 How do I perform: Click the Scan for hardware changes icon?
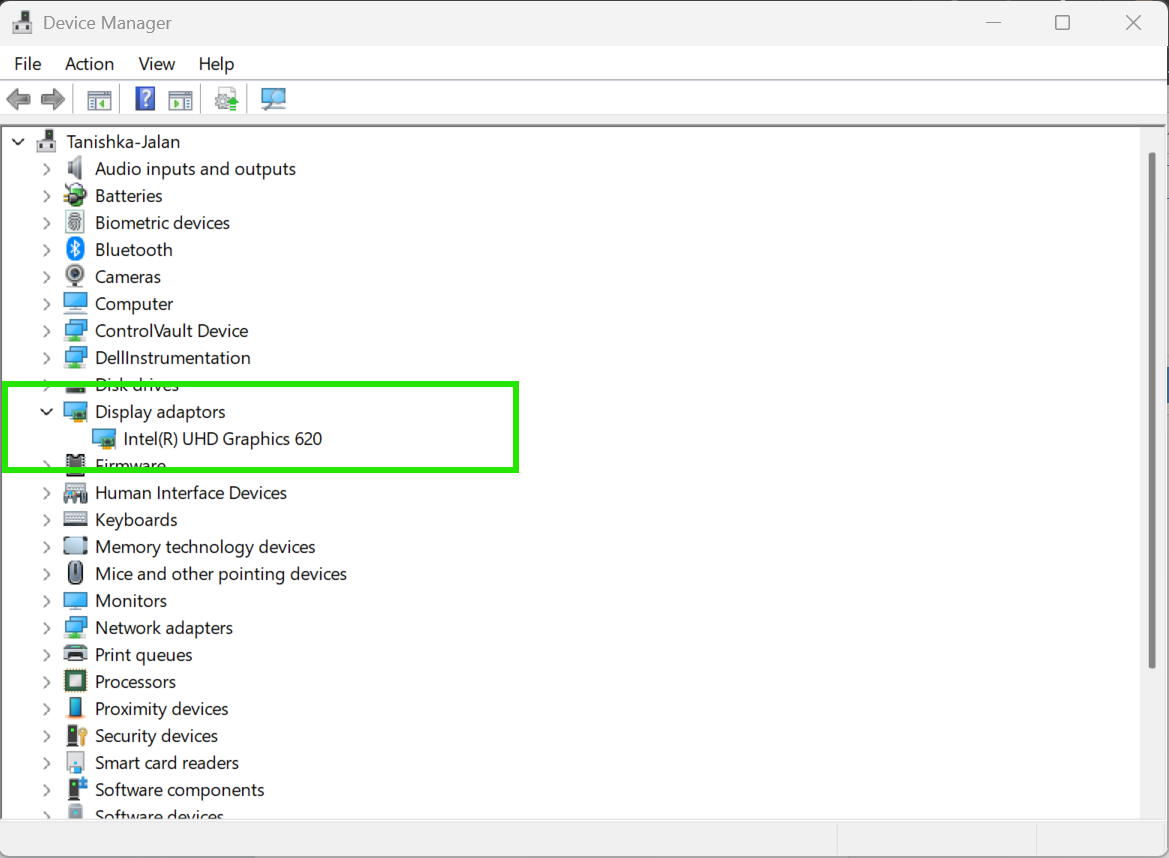pos(273,99)
